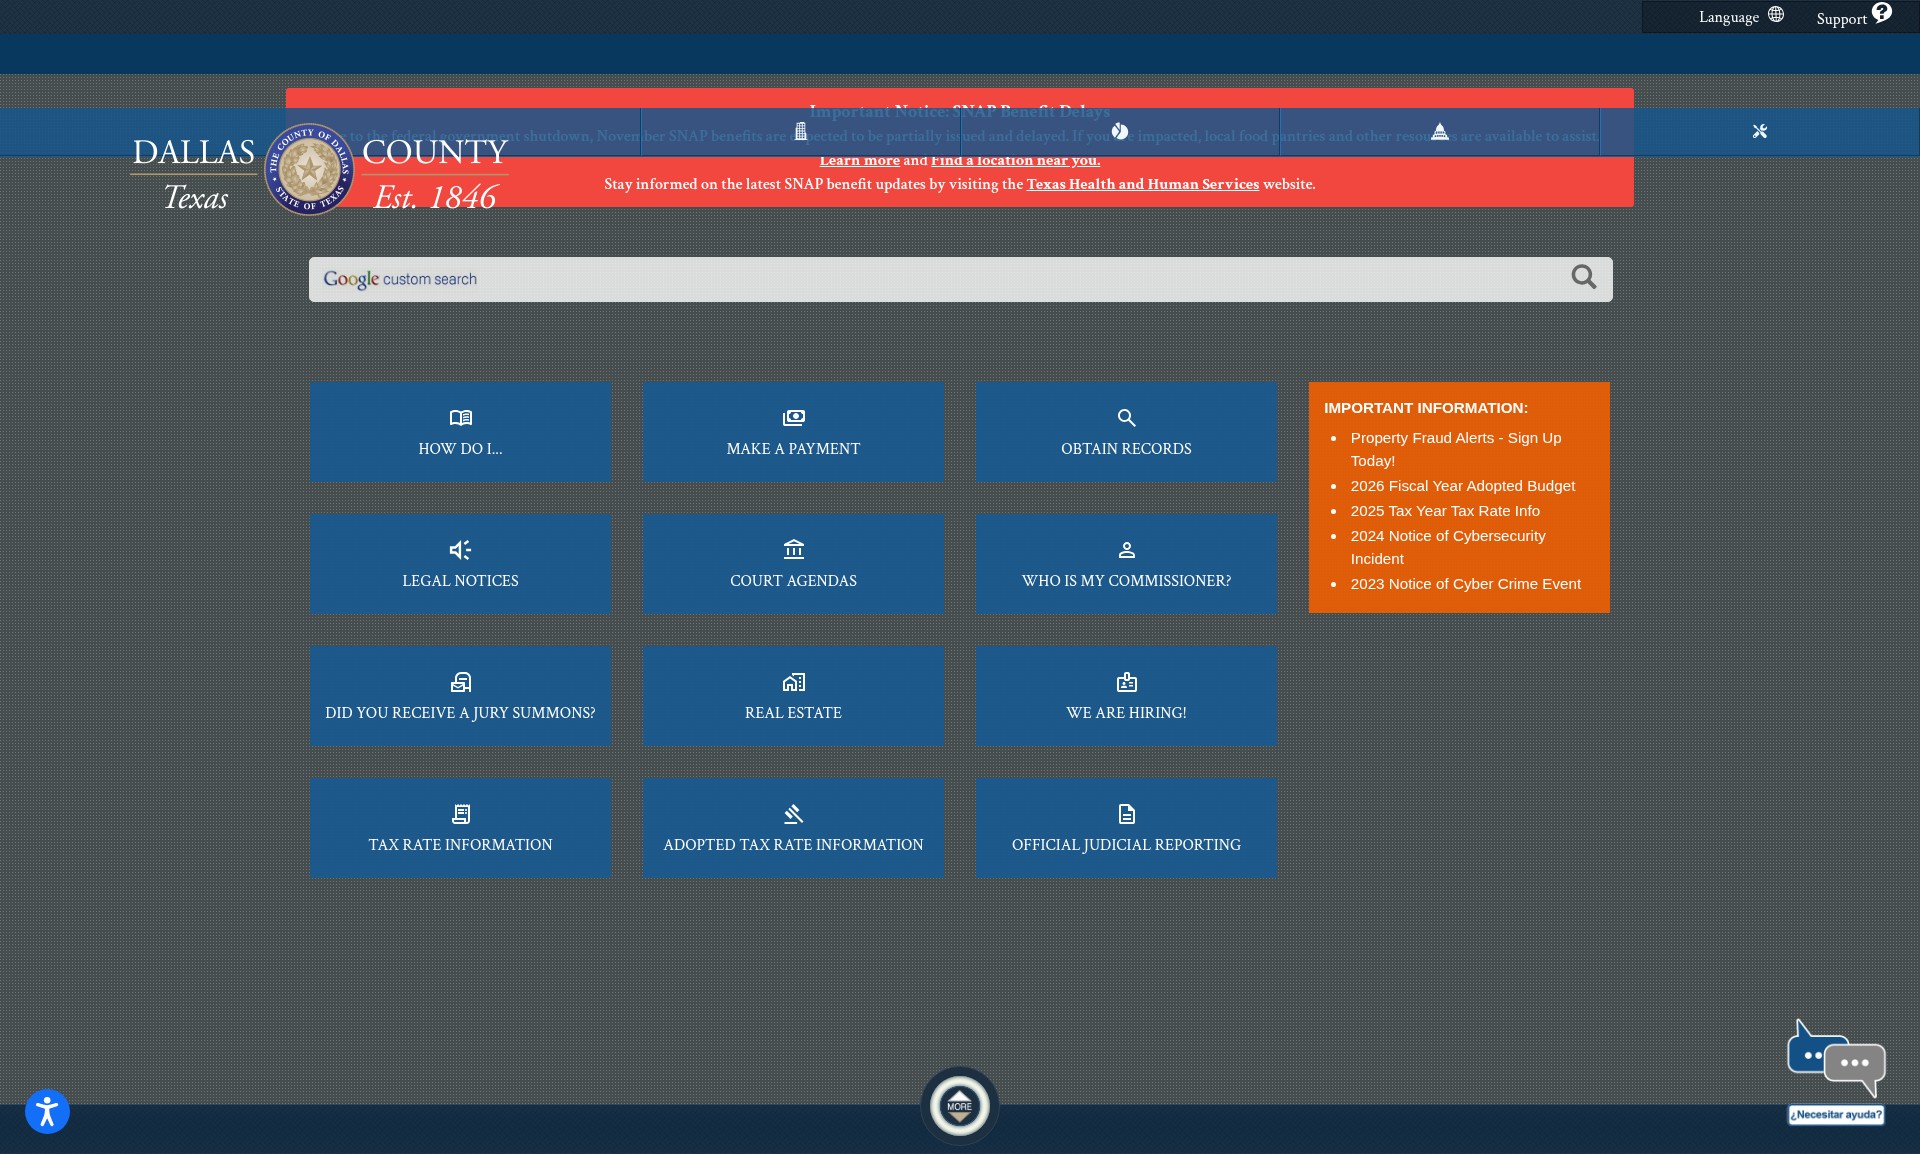Open 2025 Tax Year Tax Rate Info link
The width and height of the screenshot is (1920, 1154).
pyautogui.click(x=1445, y=511)
